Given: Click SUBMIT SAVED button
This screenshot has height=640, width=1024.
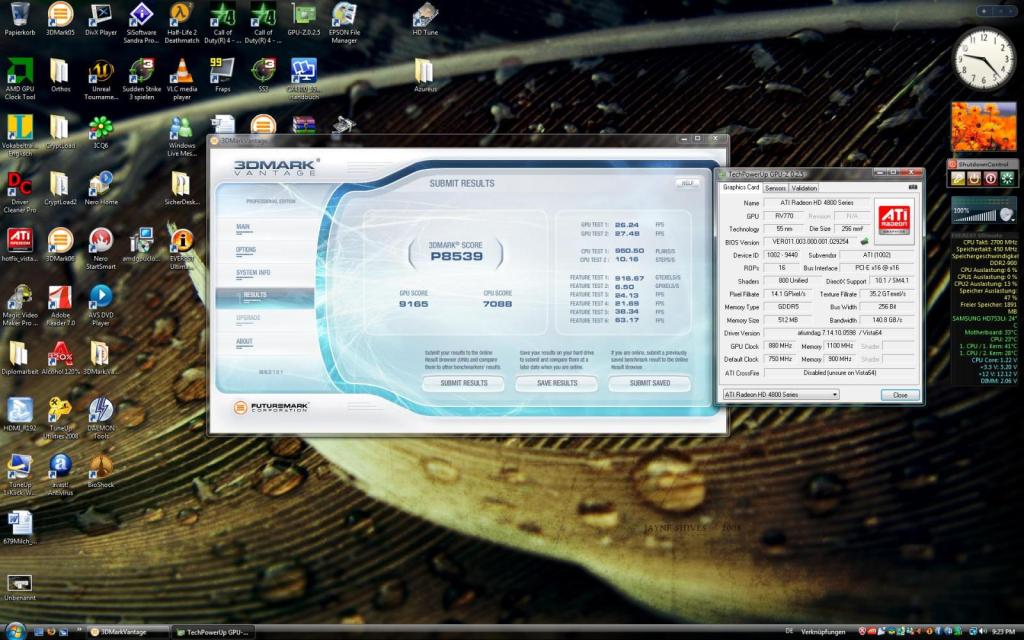Looking at the screenshot, I should point(649,383).
